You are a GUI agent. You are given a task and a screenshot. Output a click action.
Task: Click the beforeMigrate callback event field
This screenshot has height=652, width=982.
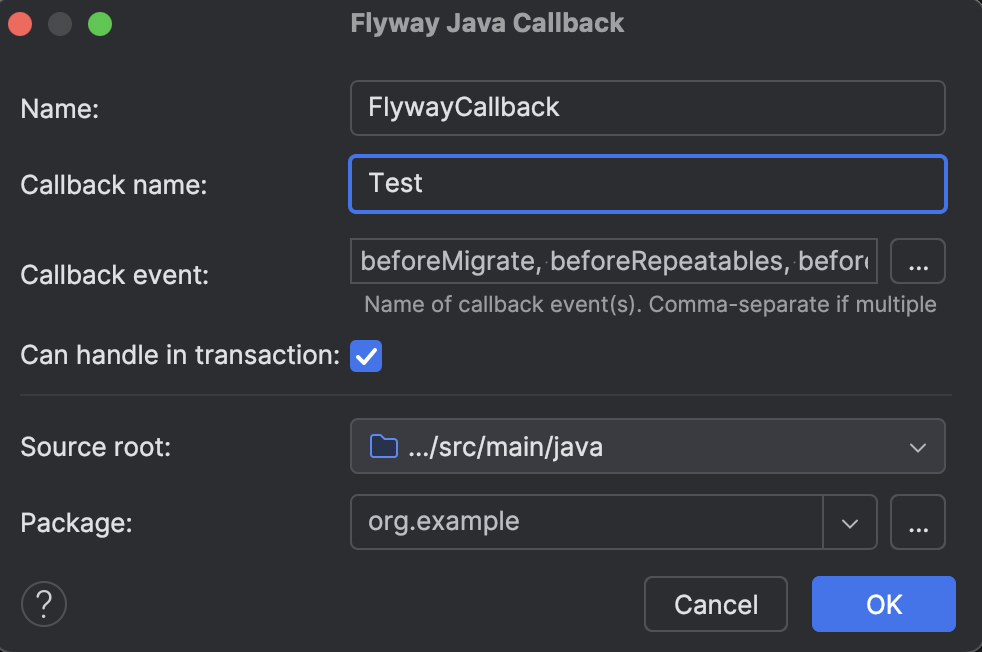point(613,261)
